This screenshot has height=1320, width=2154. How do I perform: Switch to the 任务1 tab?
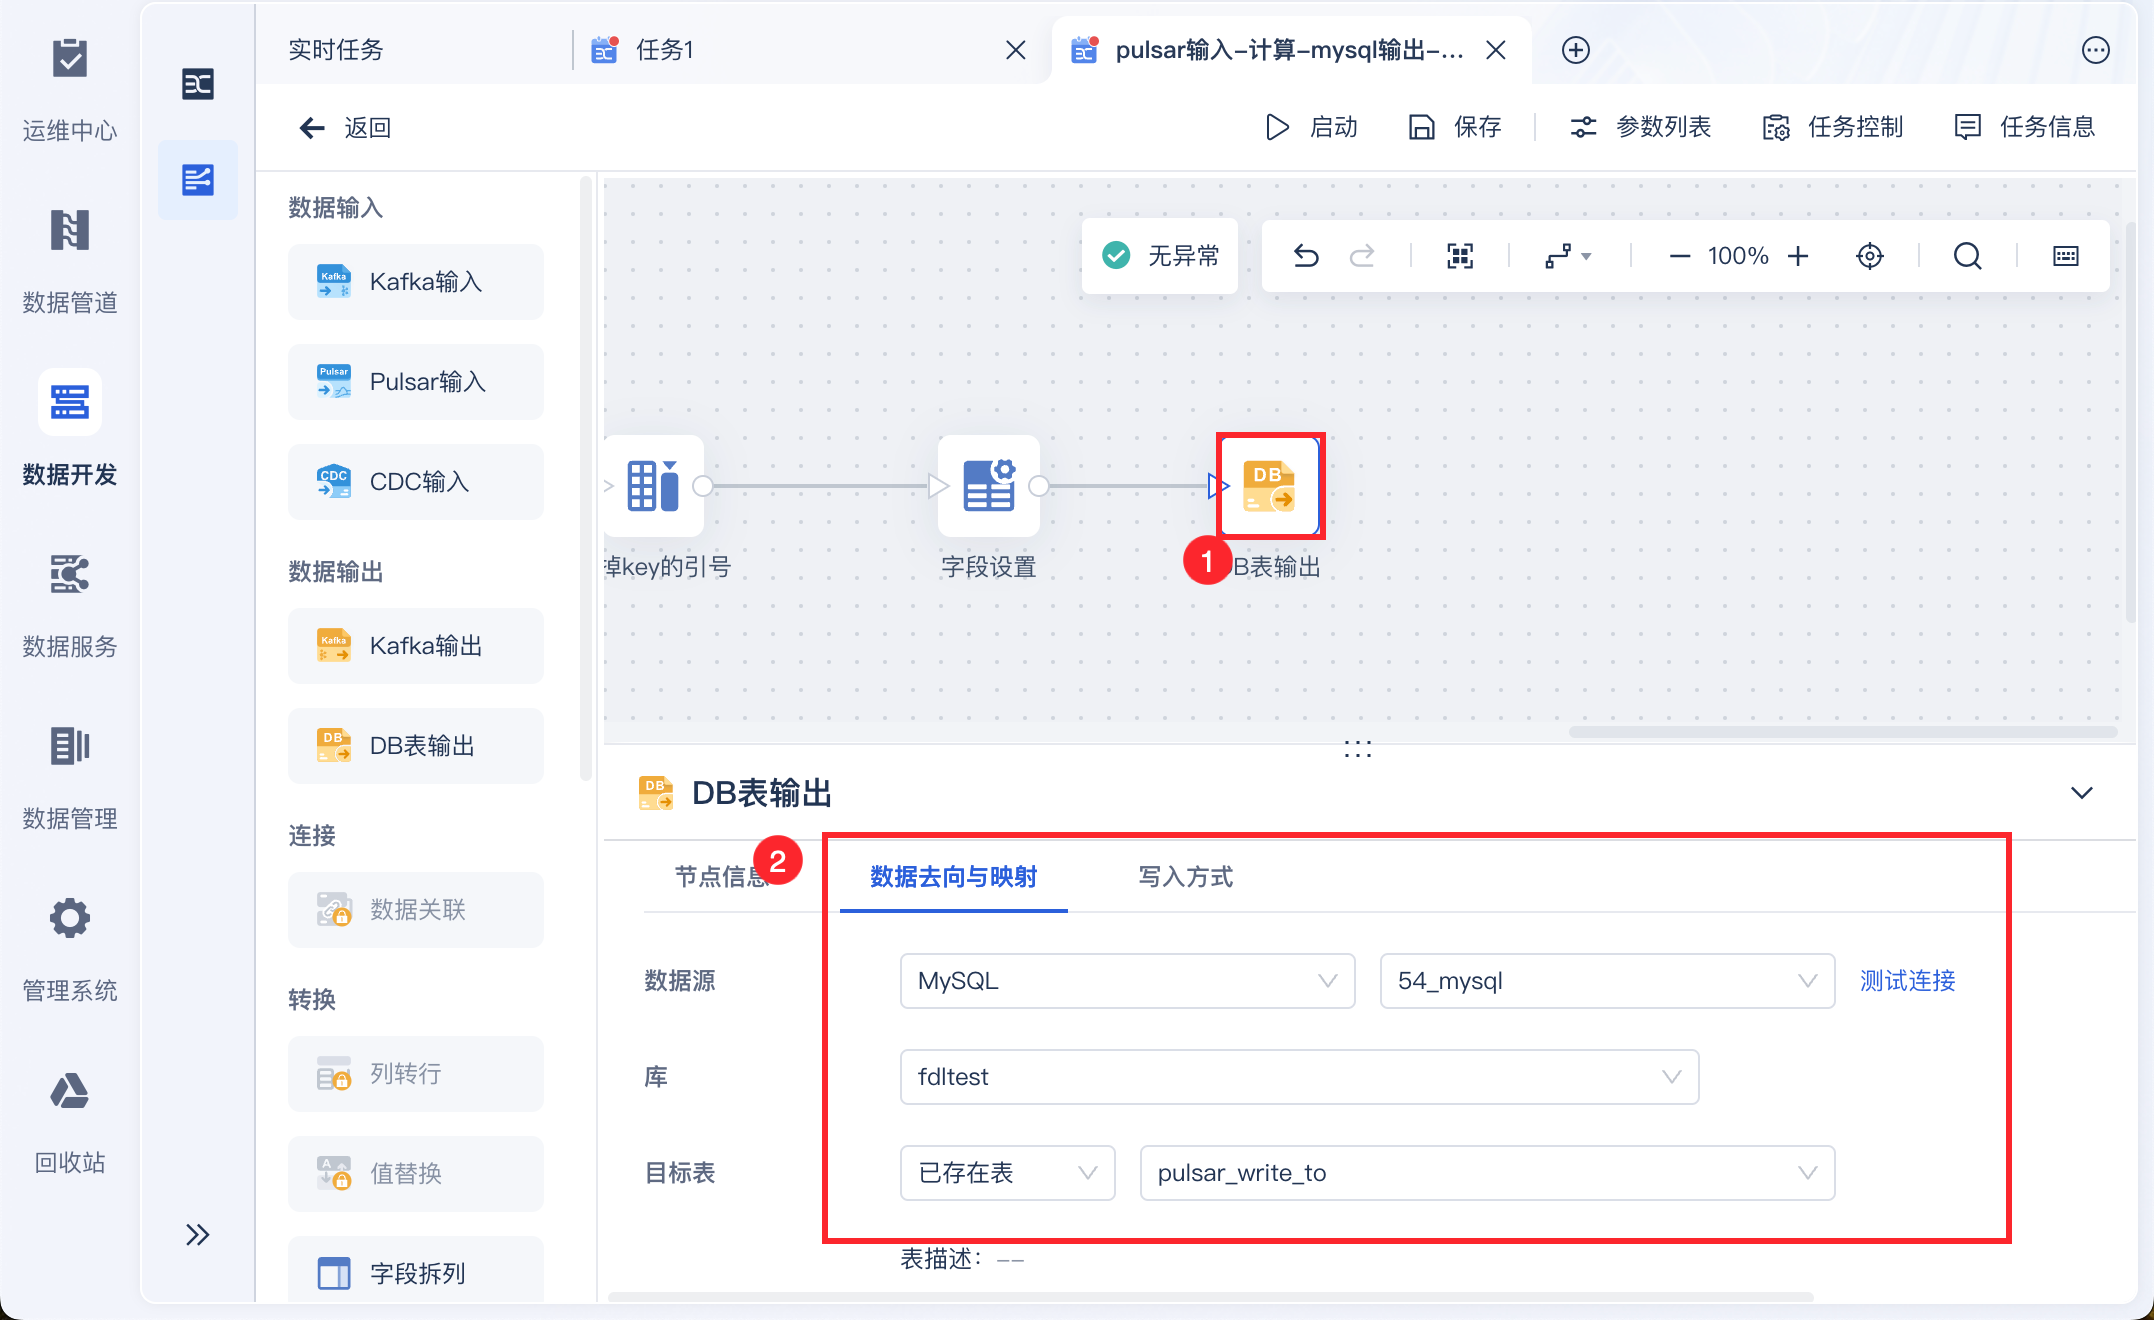[664, 50]
